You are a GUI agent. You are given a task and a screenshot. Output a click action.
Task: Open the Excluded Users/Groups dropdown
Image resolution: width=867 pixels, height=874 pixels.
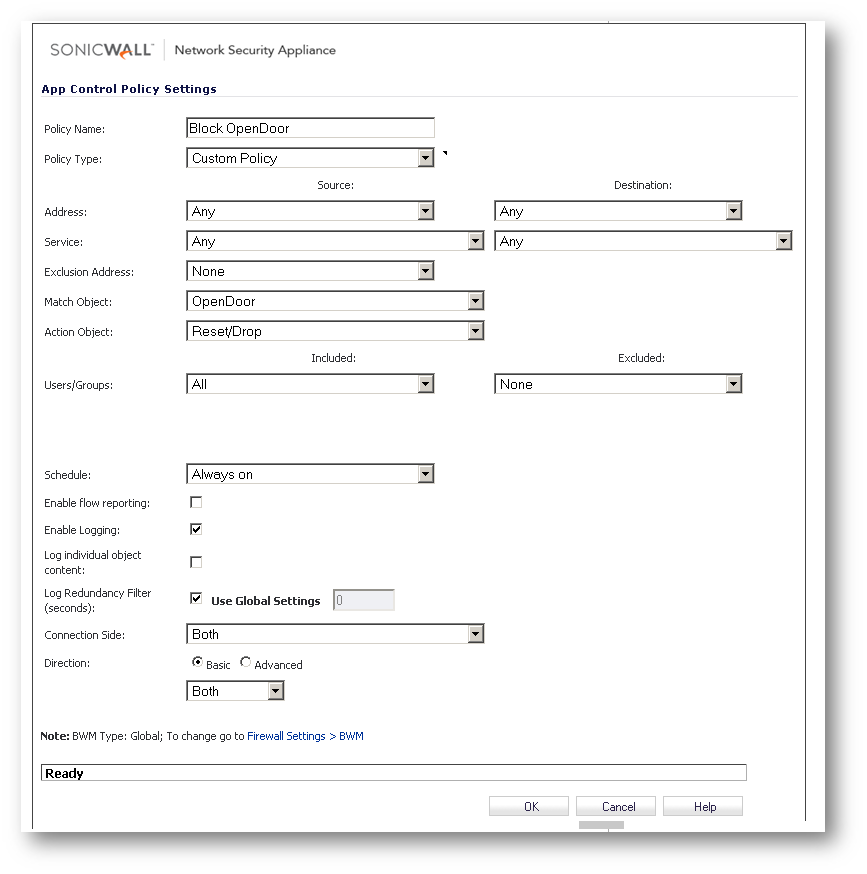pyautogui.click(x=618, y=383)
